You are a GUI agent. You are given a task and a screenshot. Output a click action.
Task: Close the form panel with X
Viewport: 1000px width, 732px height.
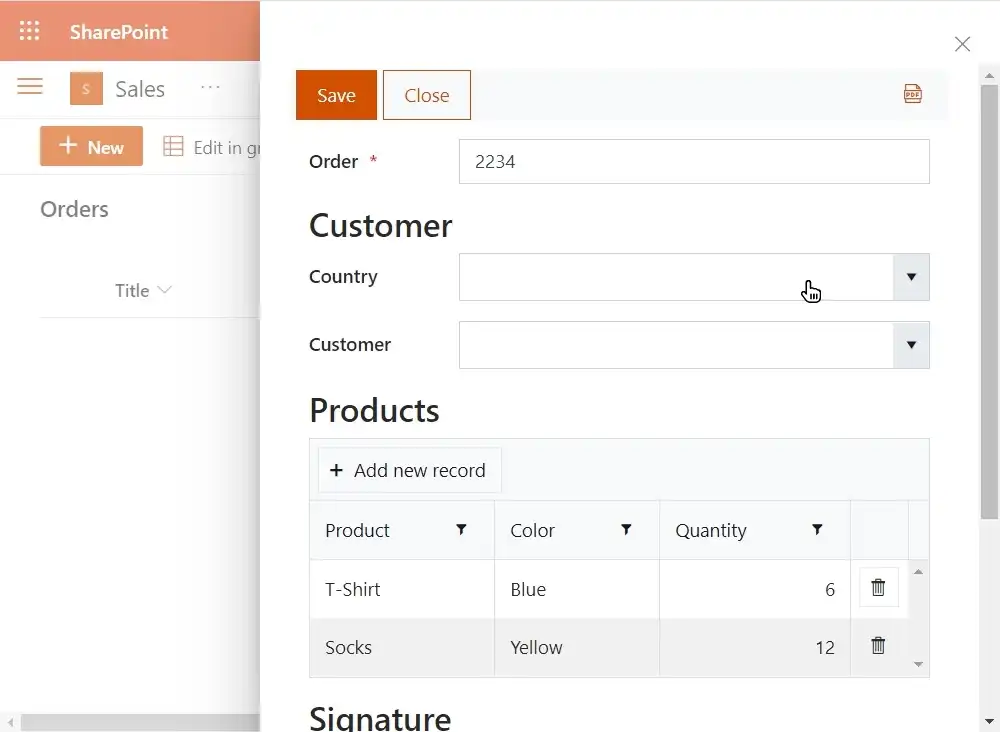962,44
